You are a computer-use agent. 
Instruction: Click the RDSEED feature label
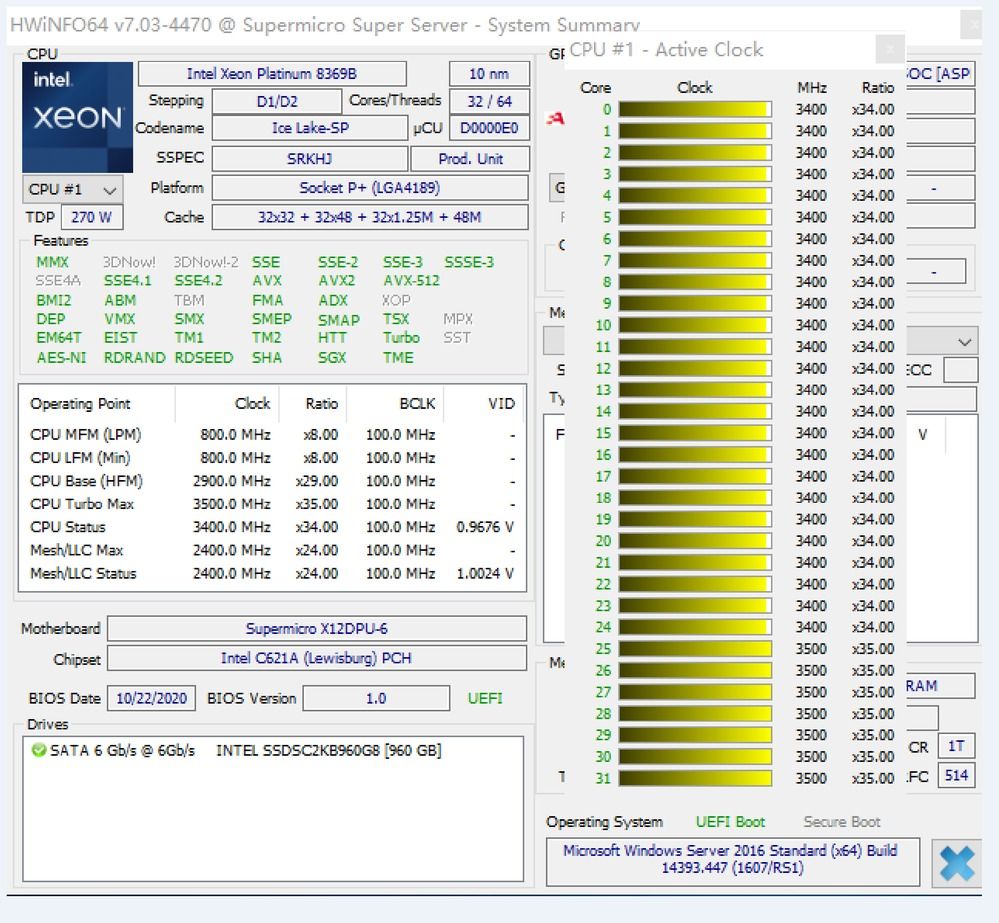pyautogui.click(x=204, y=357)
